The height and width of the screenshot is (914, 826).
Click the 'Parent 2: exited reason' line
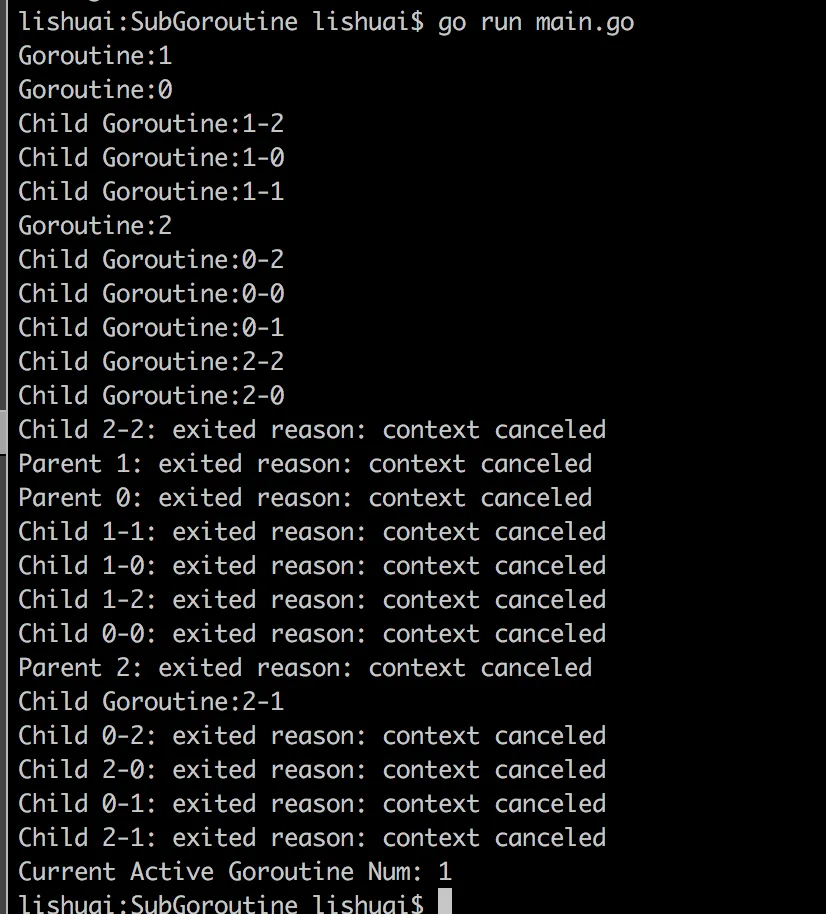(x=305, y=667)
